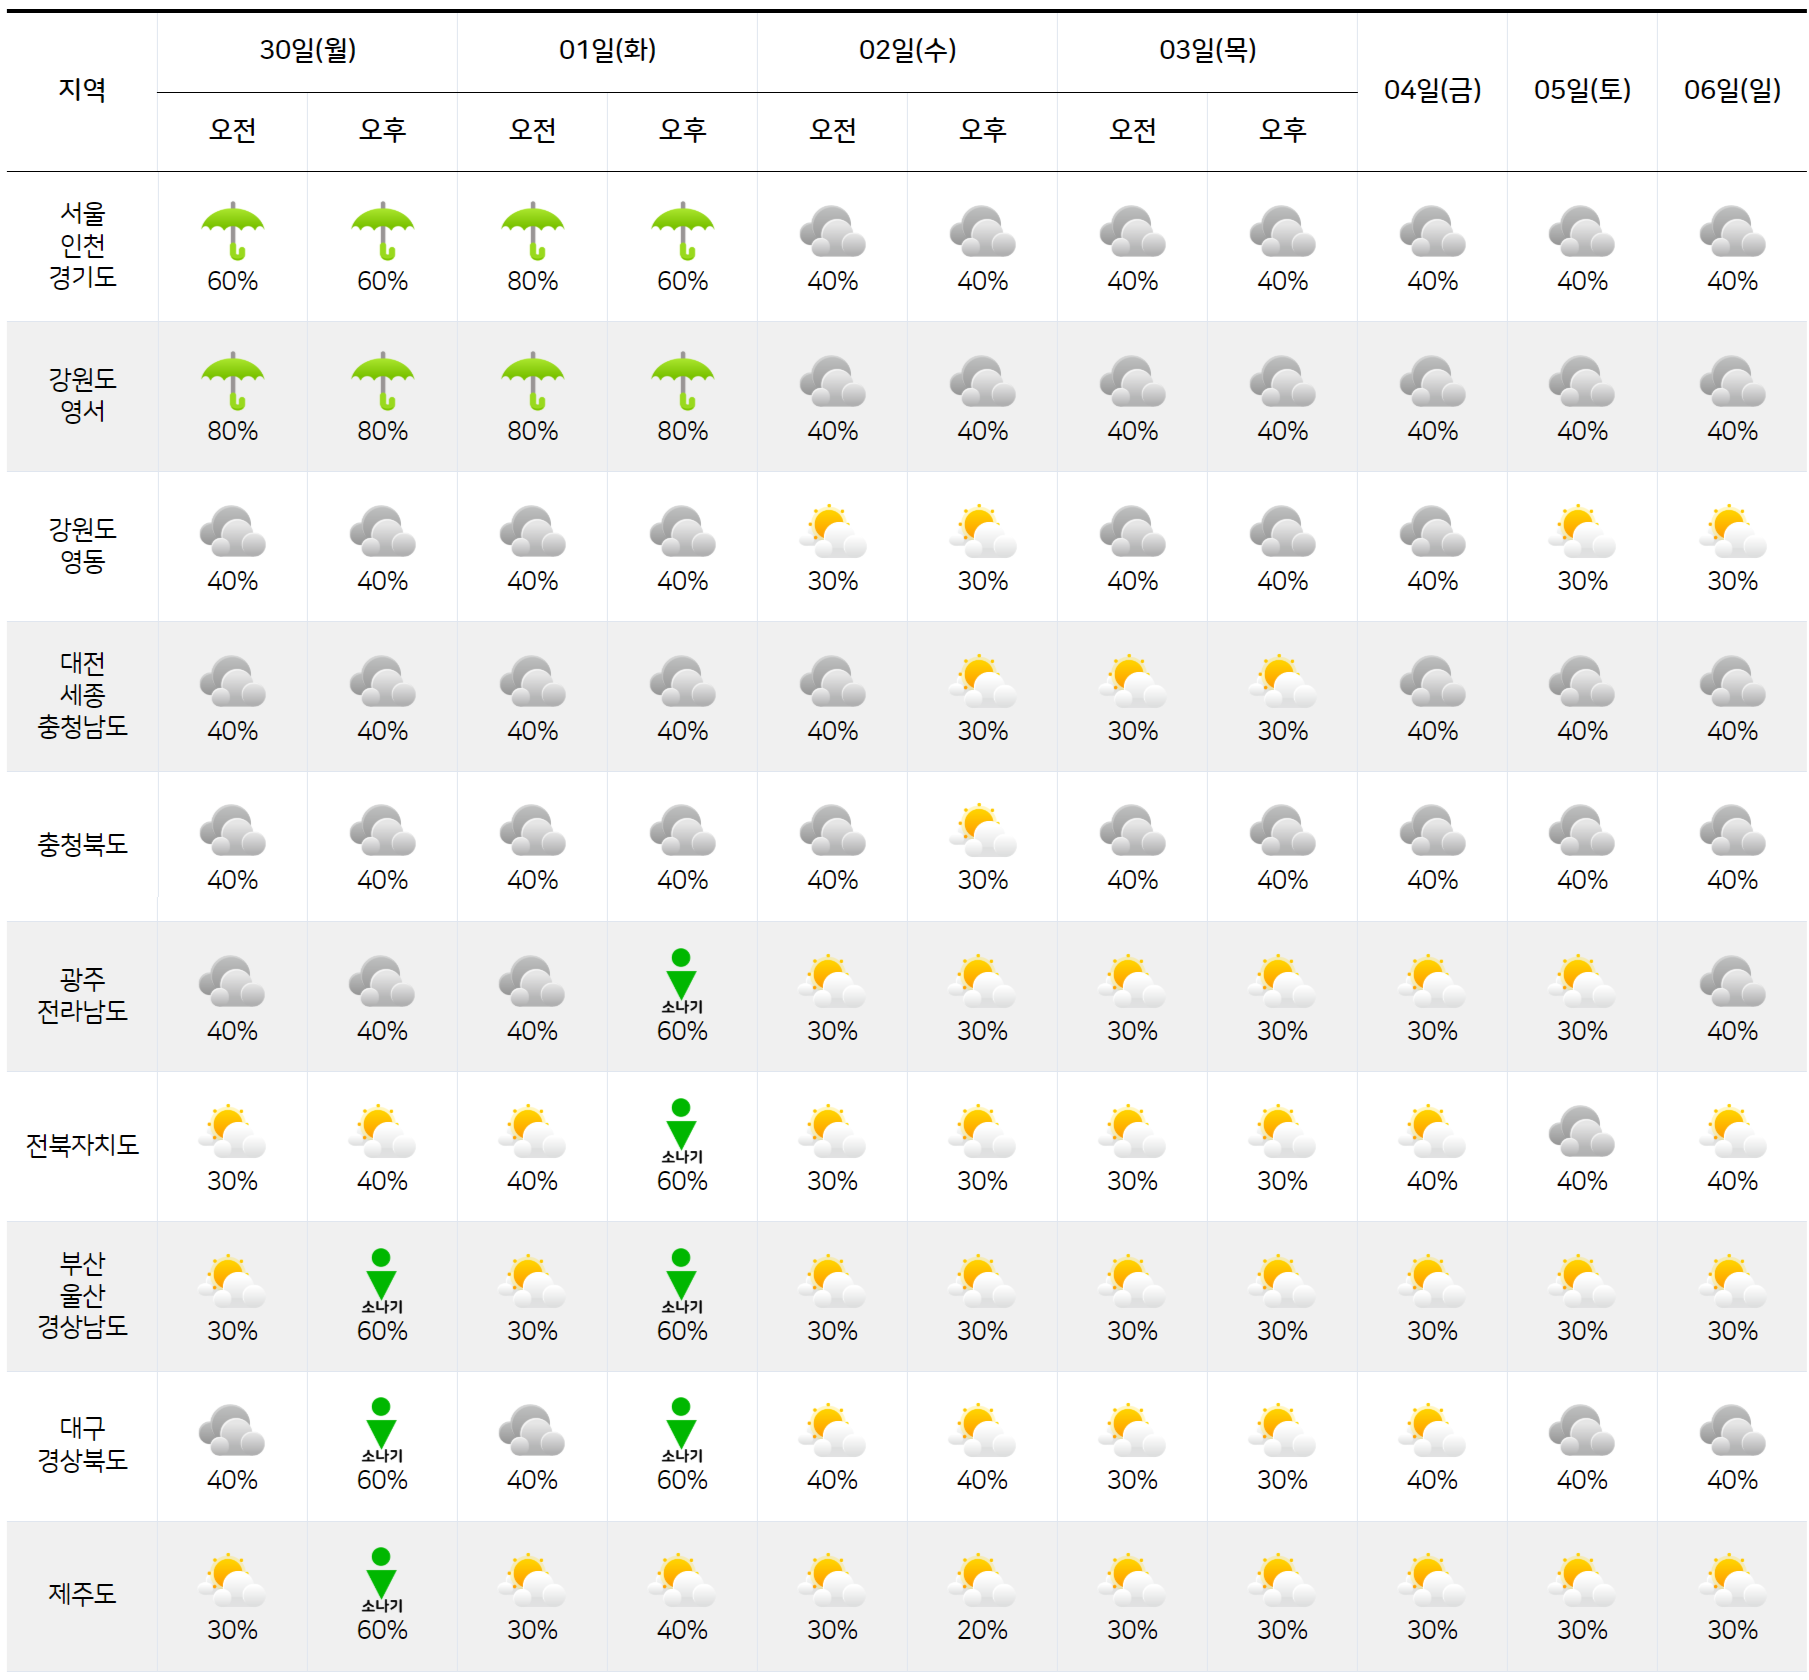1809x1680 pixels.
Task: Click 제주도 partly sunny icon 02일 오후 20%
Action: (982, 1580)
